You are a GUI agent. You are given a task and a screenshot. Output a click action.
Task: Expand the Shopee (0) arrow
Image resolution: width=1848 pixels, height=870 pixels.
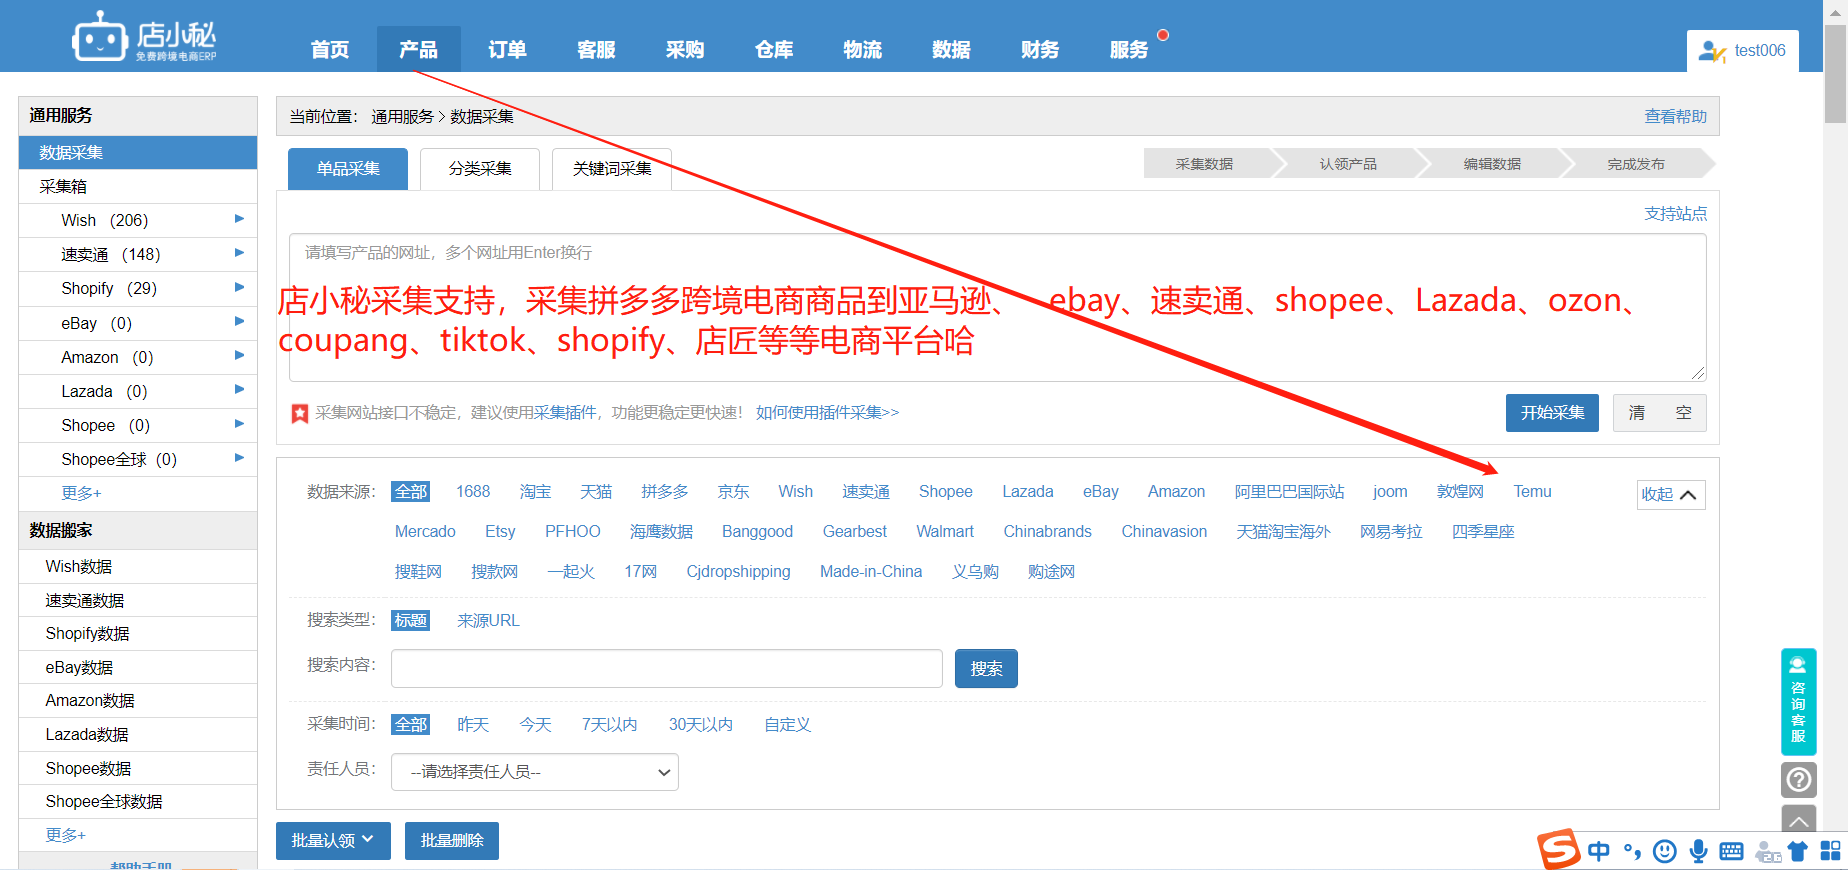[x=239, y=424]
